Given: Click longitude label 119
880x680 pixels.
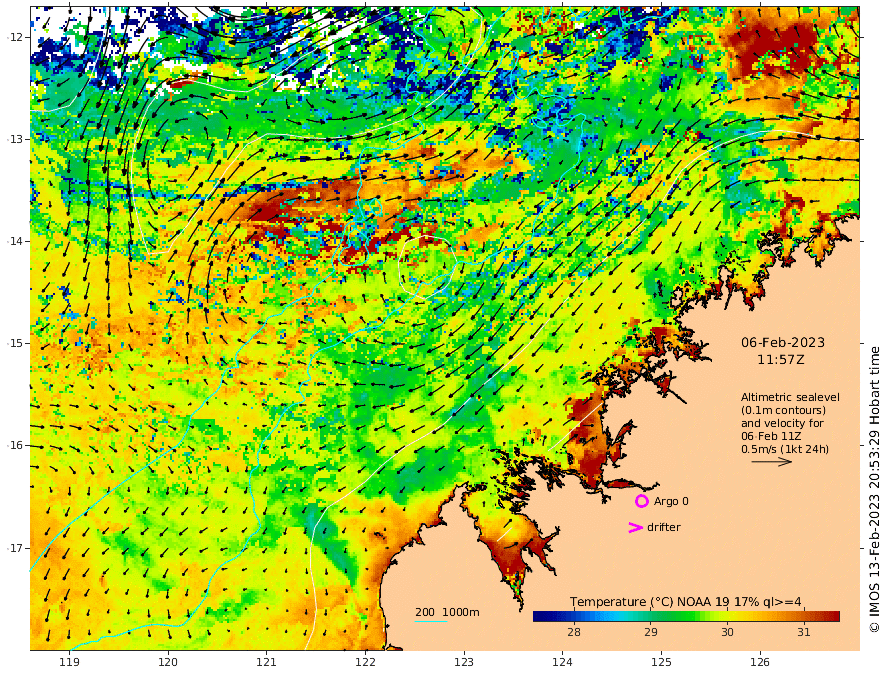Looking at the screenshot, I should click(x=70, y=662).
